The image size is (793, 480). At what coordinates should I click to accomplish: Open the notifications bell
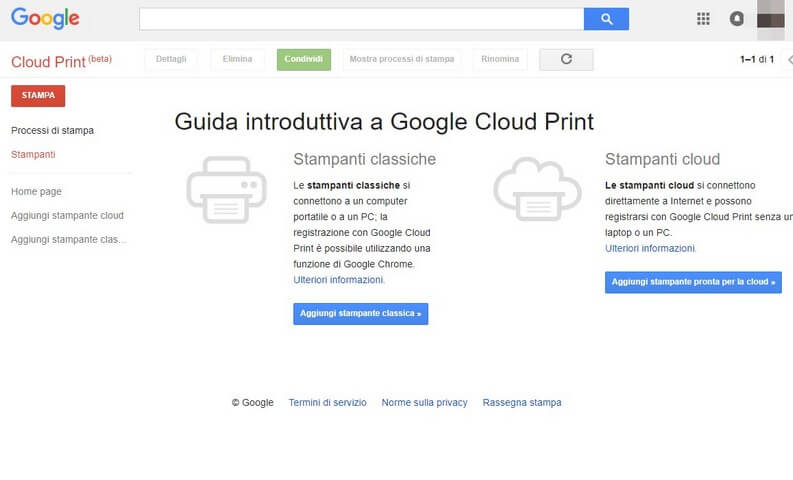tap(736, 19)
